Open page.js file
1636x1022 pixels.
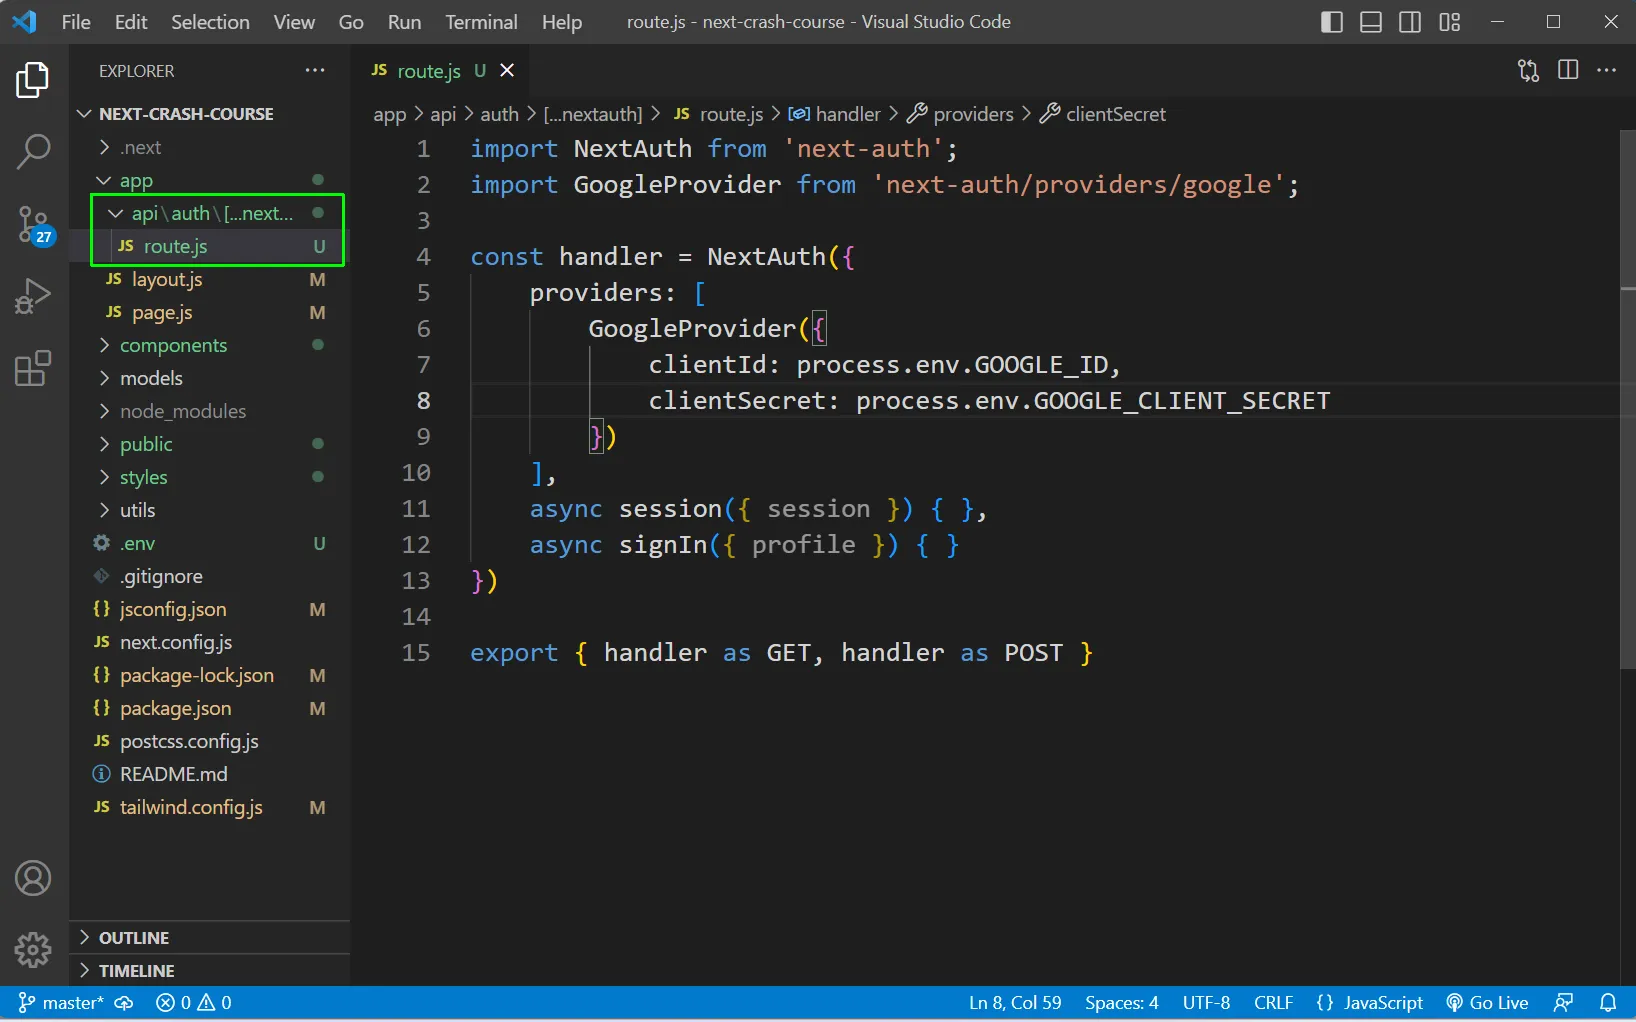[210, 312]
